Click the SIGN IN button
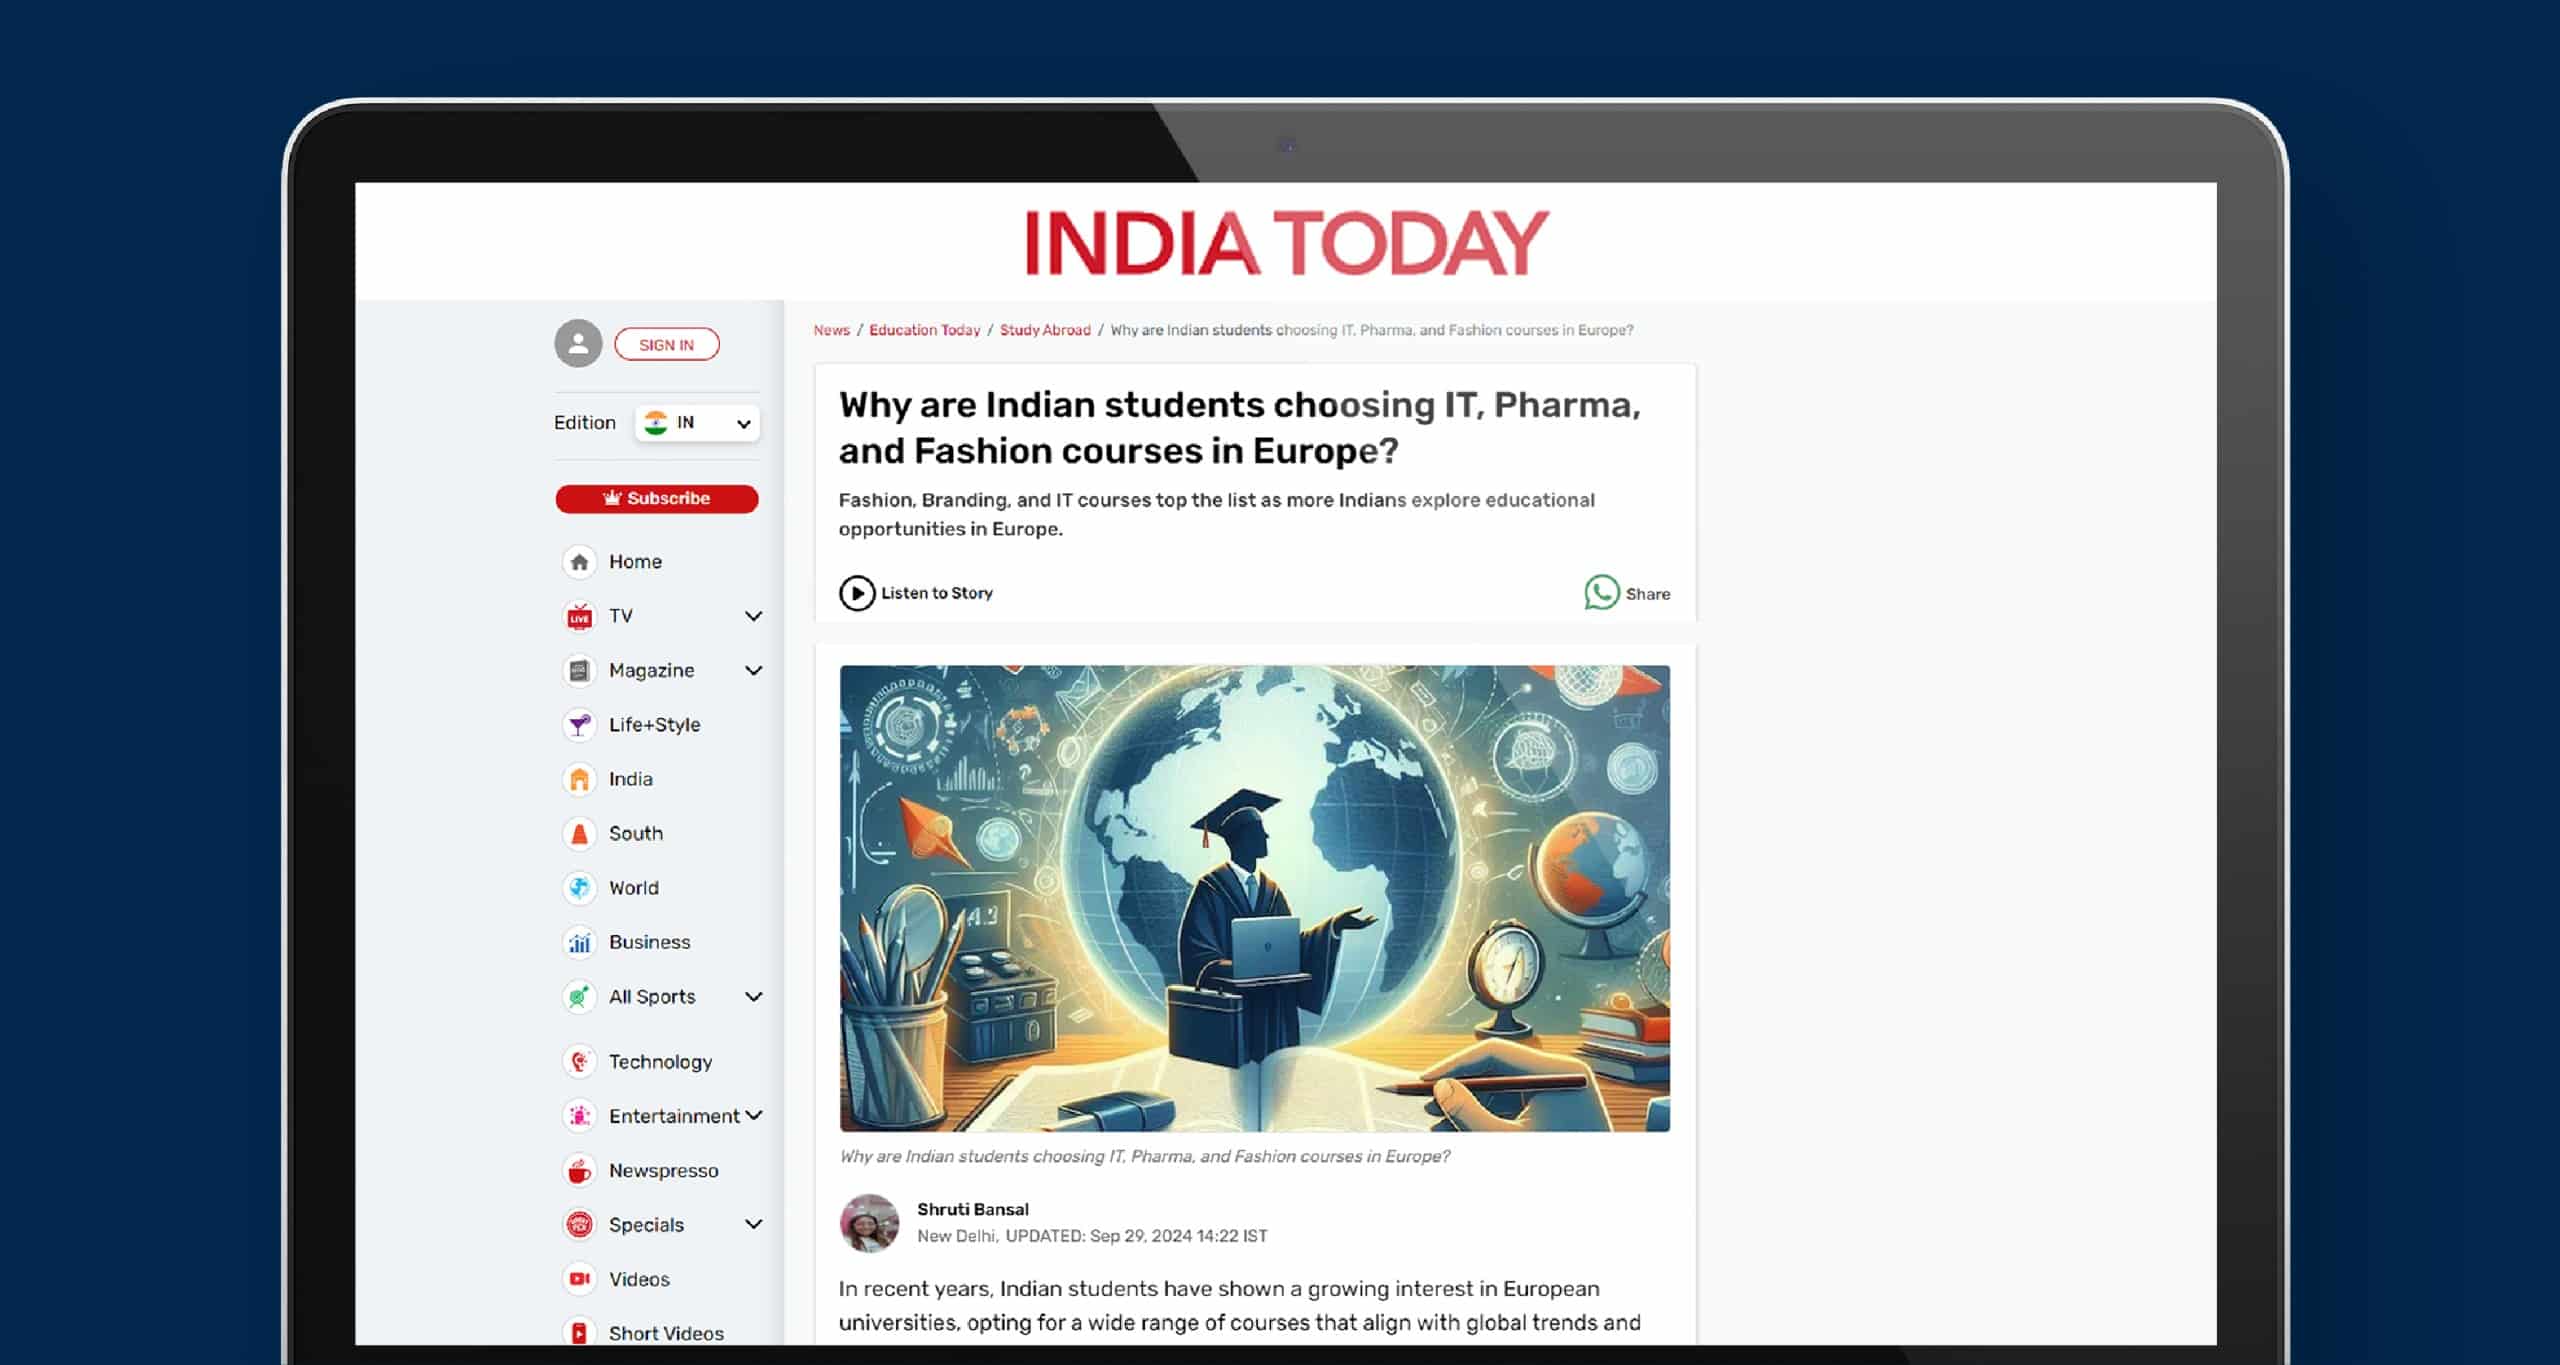2560x1365 pixels. [x=666, y=344]
